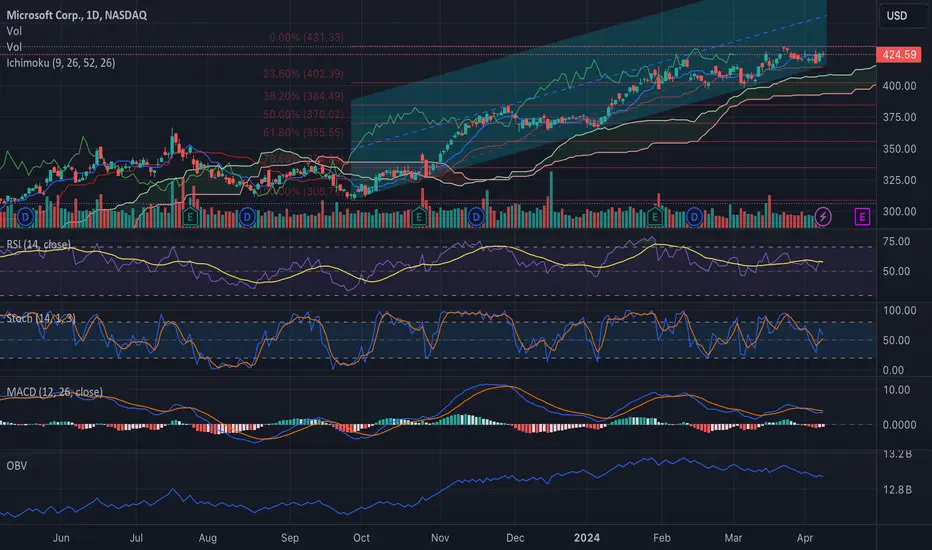
Task: Click the dividend marker in mid-November
Action: tap(476, 217)
